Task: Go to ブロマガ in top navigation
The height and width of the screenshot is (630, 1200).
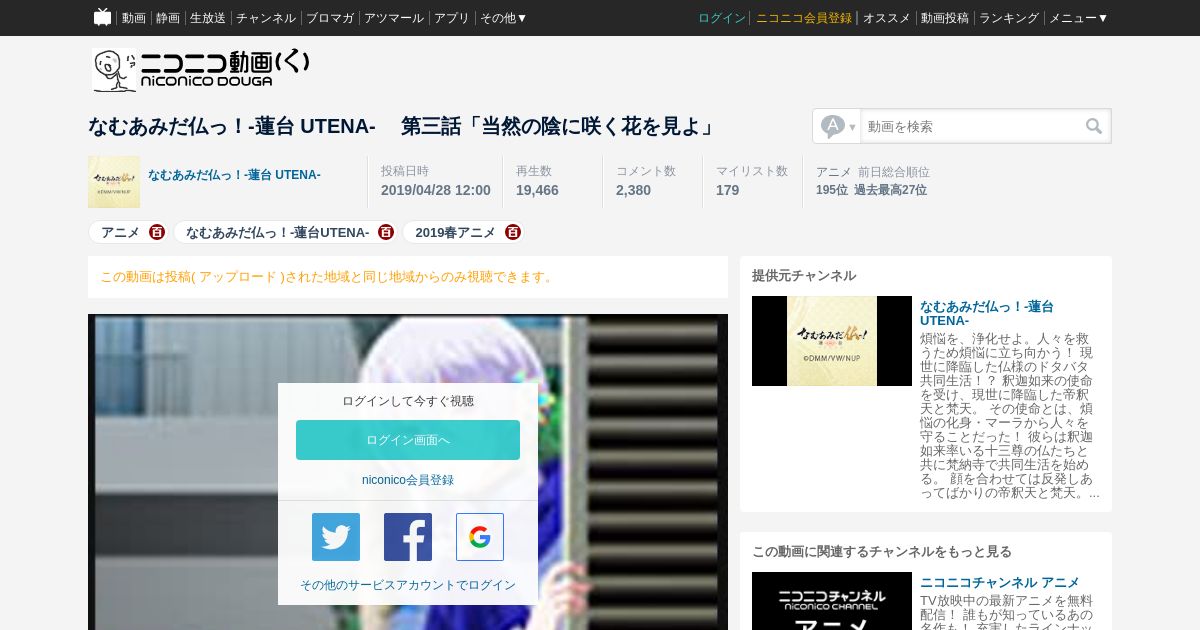Action: click(x=330, y=18)
